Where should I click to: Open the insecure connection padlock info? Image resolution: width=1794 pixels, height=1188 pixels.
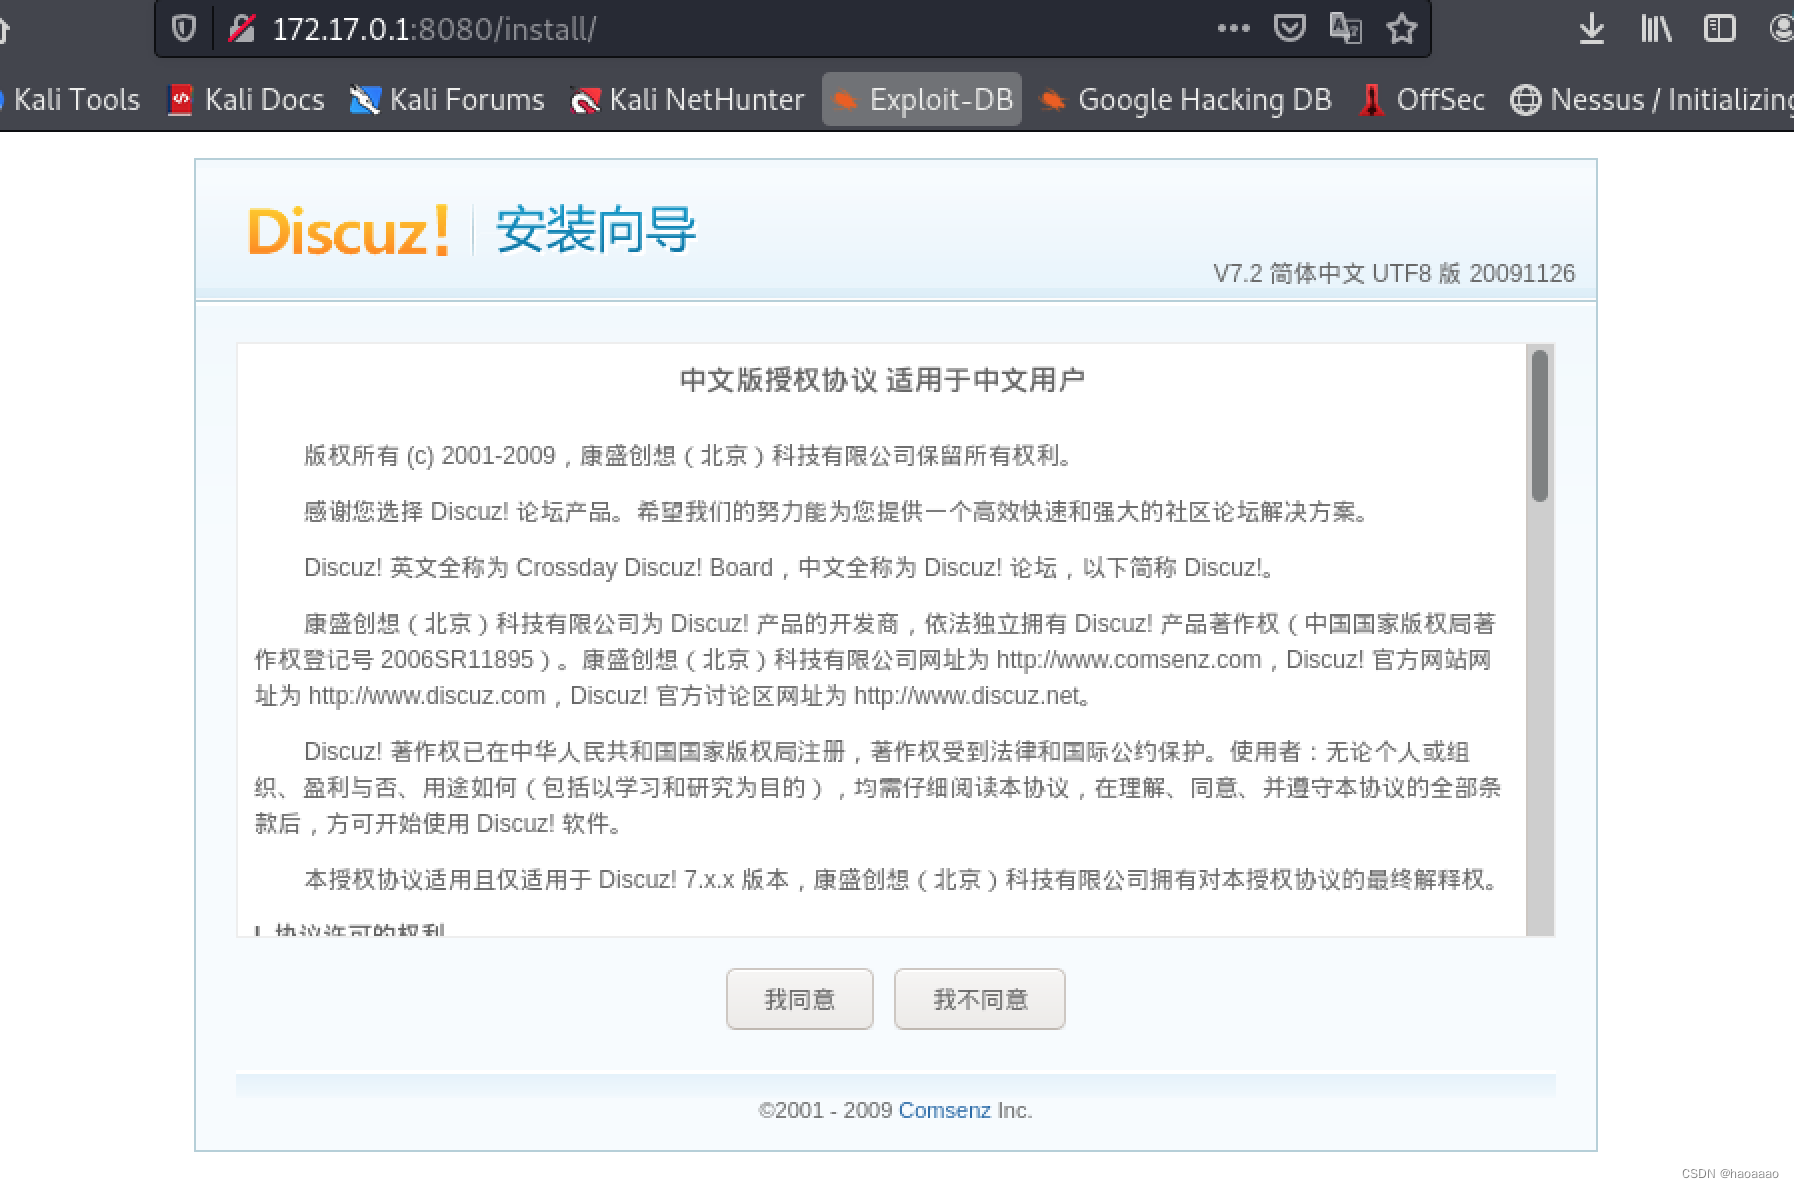pyautogui.click(x=241, y=29)
